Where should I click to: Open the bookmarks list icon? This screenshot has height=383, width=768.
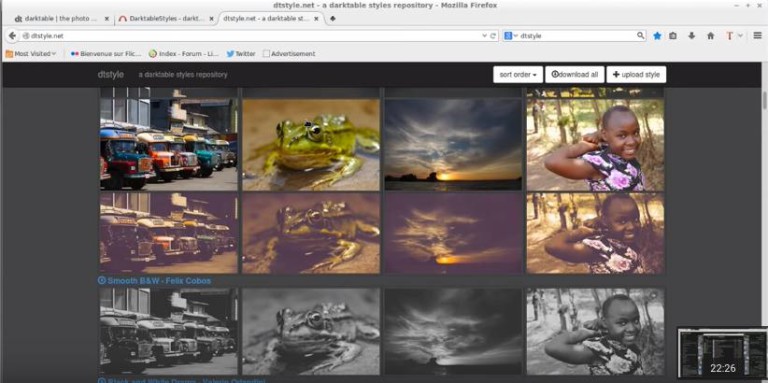click(x=673, y=36)
